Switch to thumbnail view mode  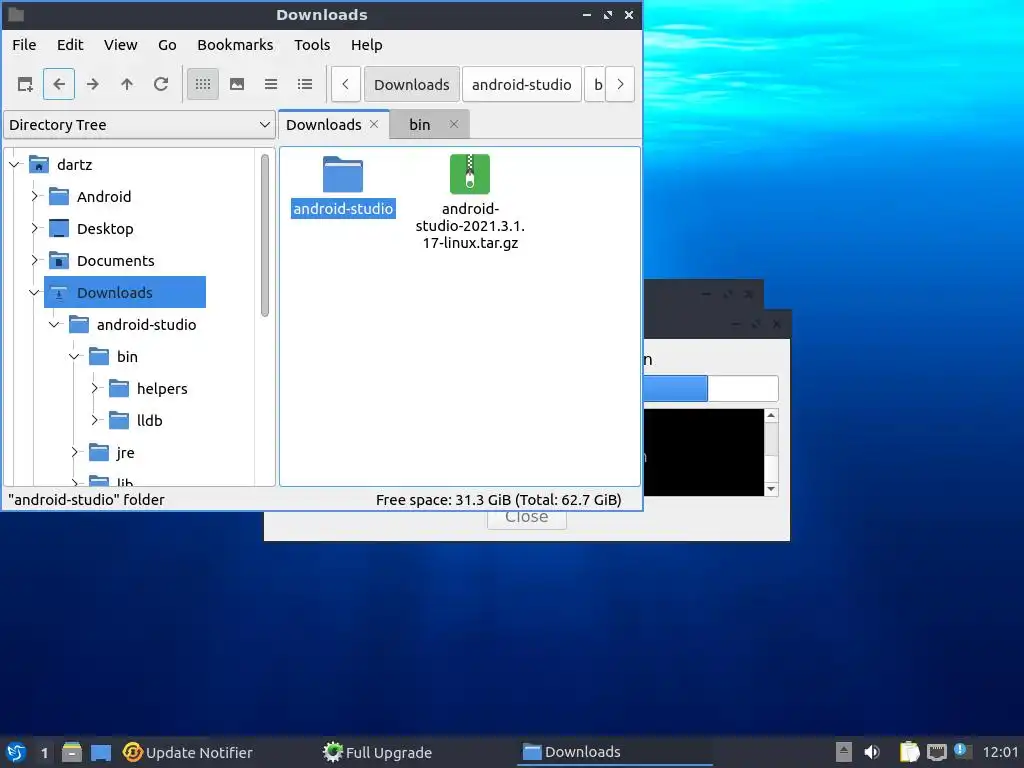coord(237,84)
